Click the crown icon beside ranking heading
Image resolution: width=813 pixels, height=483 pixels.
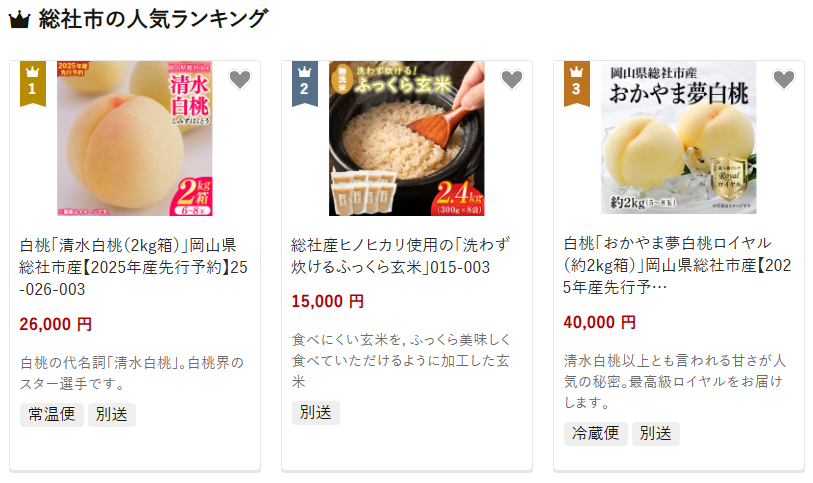tap(20, 20)
